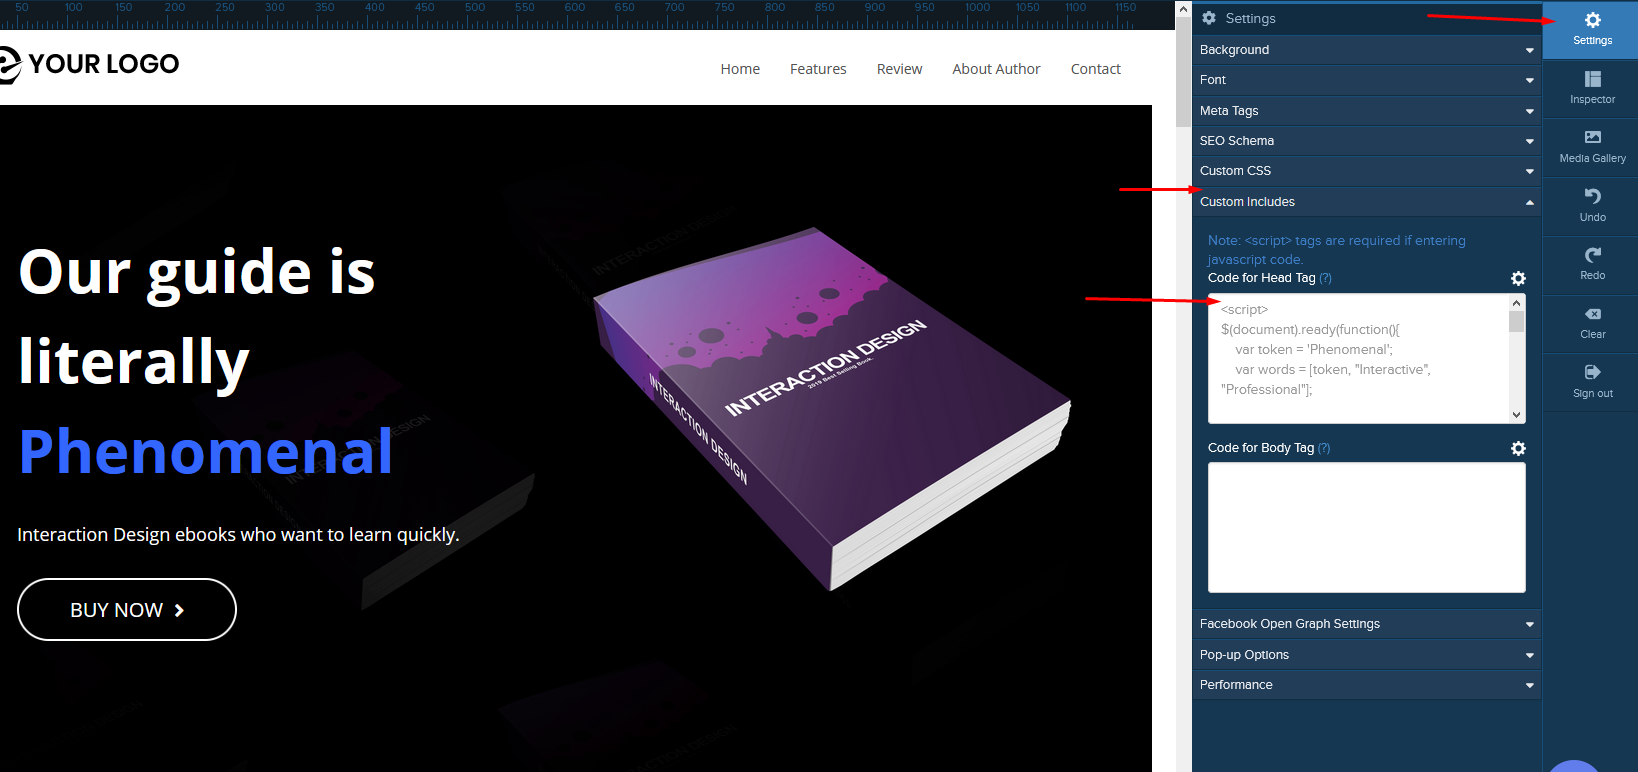1638x772 pixels.
Task: Open Contact navigation link
Action: [x=1095, y=69]
